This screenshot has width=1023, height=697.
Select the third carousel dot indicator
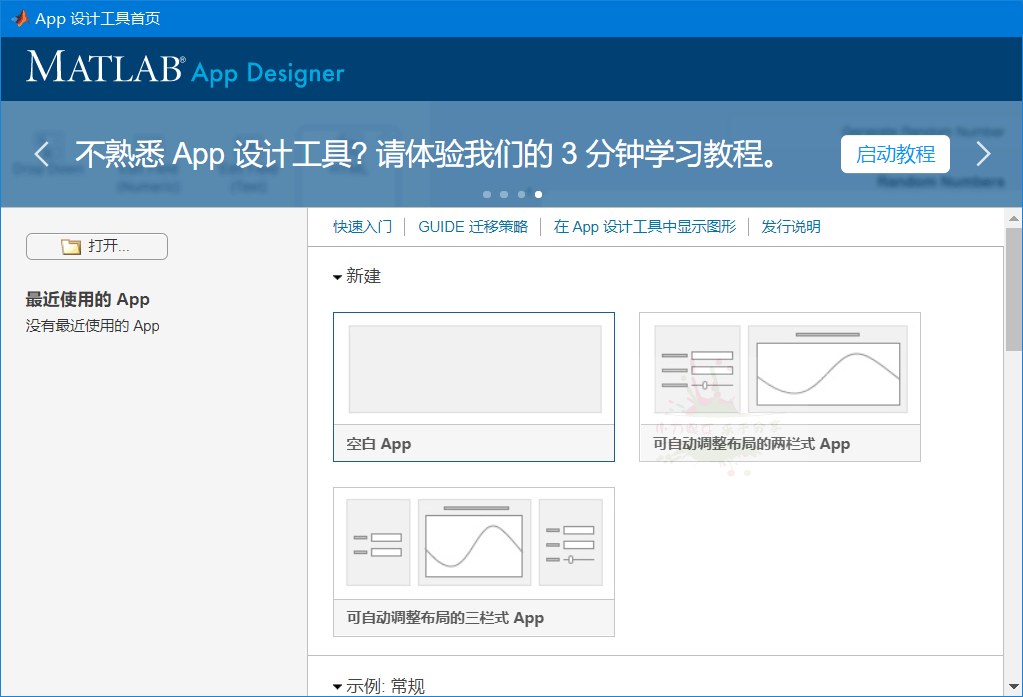pyautogui.click(x=521, y=194)
